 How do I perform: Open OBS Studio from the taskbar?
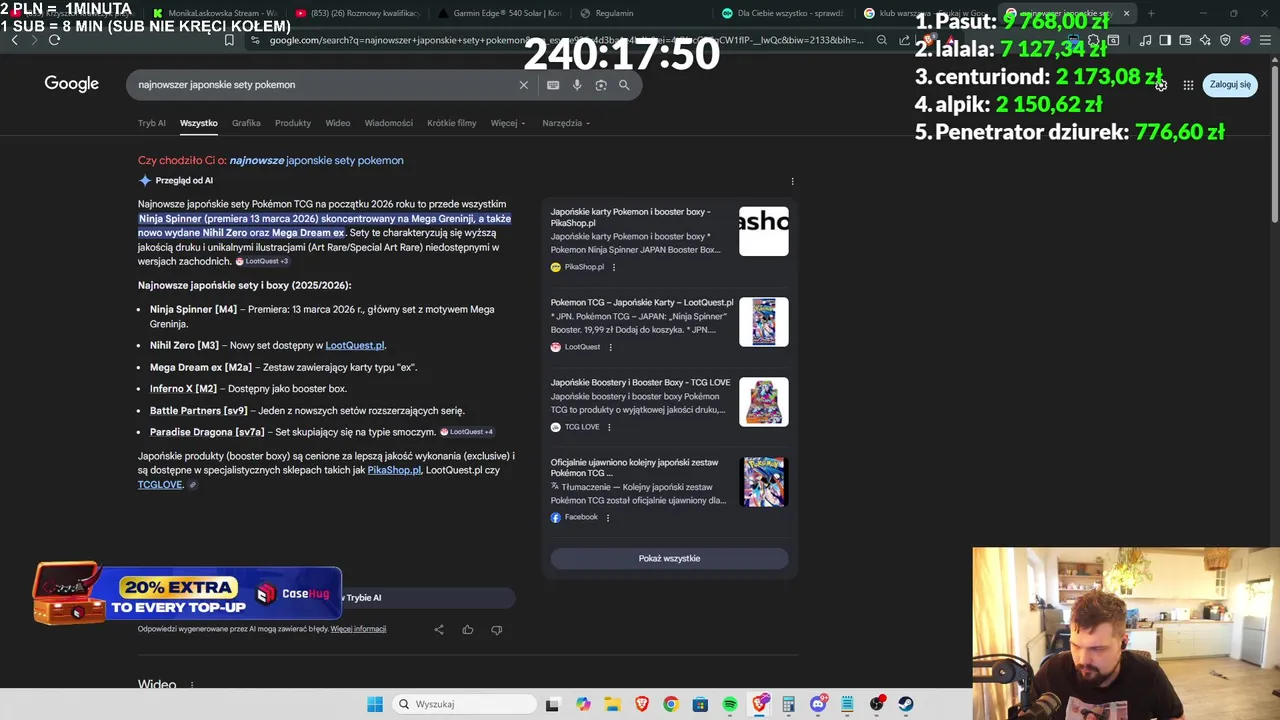pyautogui.click(x=877, y=704)
